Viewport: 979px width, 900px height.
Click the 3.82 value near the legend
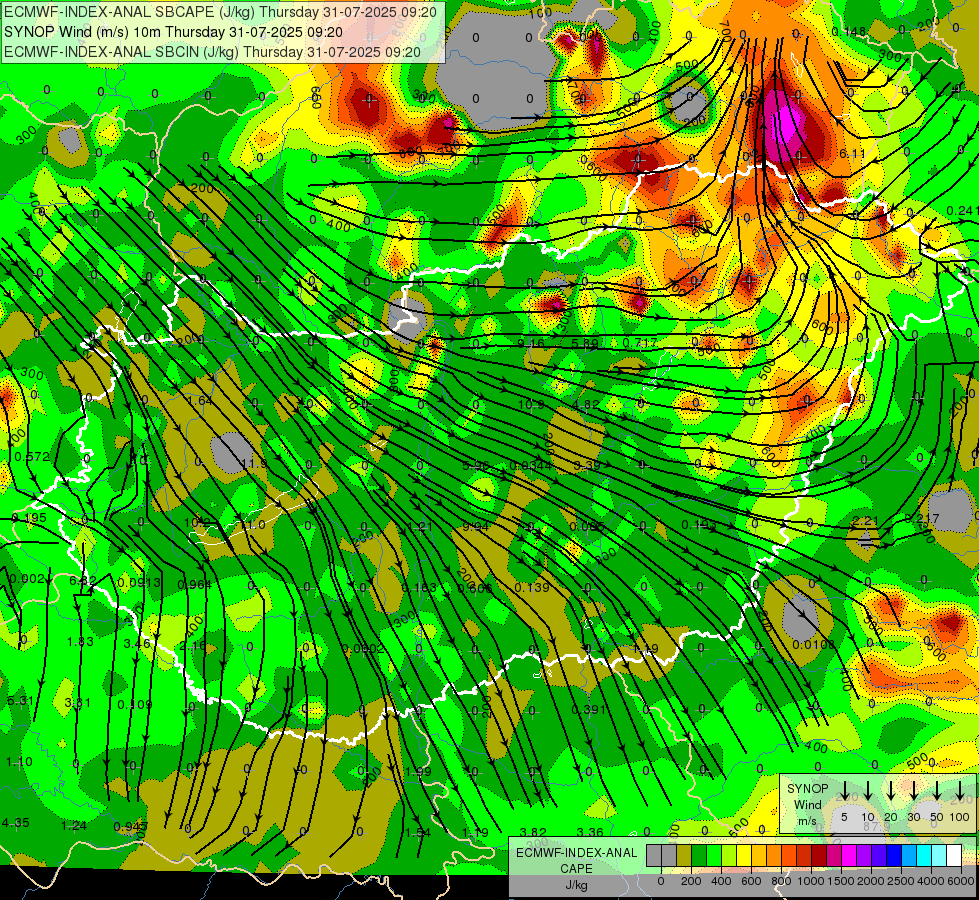click(533, 832)
